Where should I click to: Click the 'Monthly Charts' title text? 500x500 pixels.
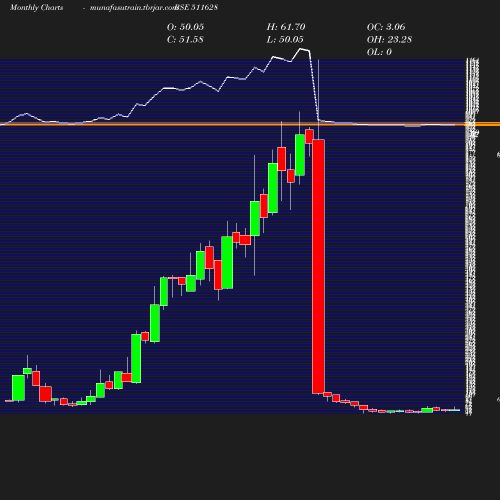pyautogui.click(x=37, y=8)
